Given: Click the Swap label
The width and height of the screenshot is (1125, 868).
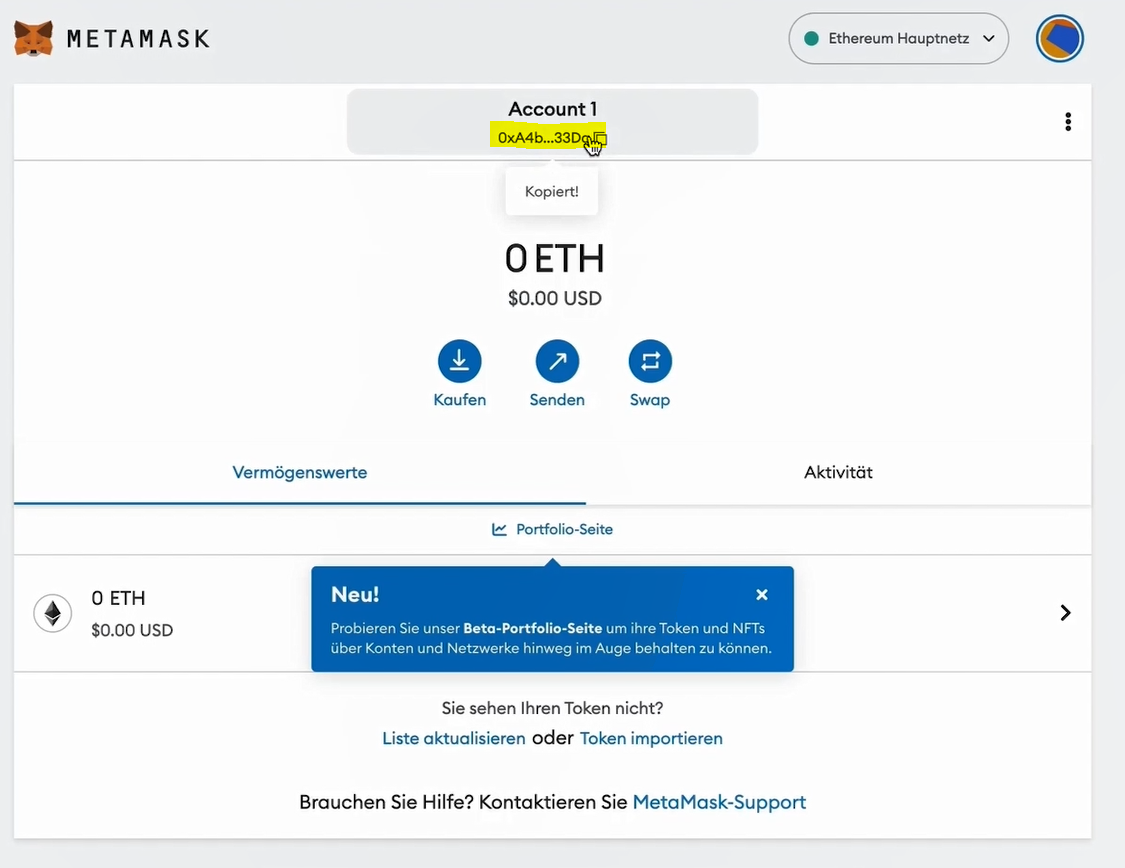Looking at the screenshot, I should pos(650,400).
